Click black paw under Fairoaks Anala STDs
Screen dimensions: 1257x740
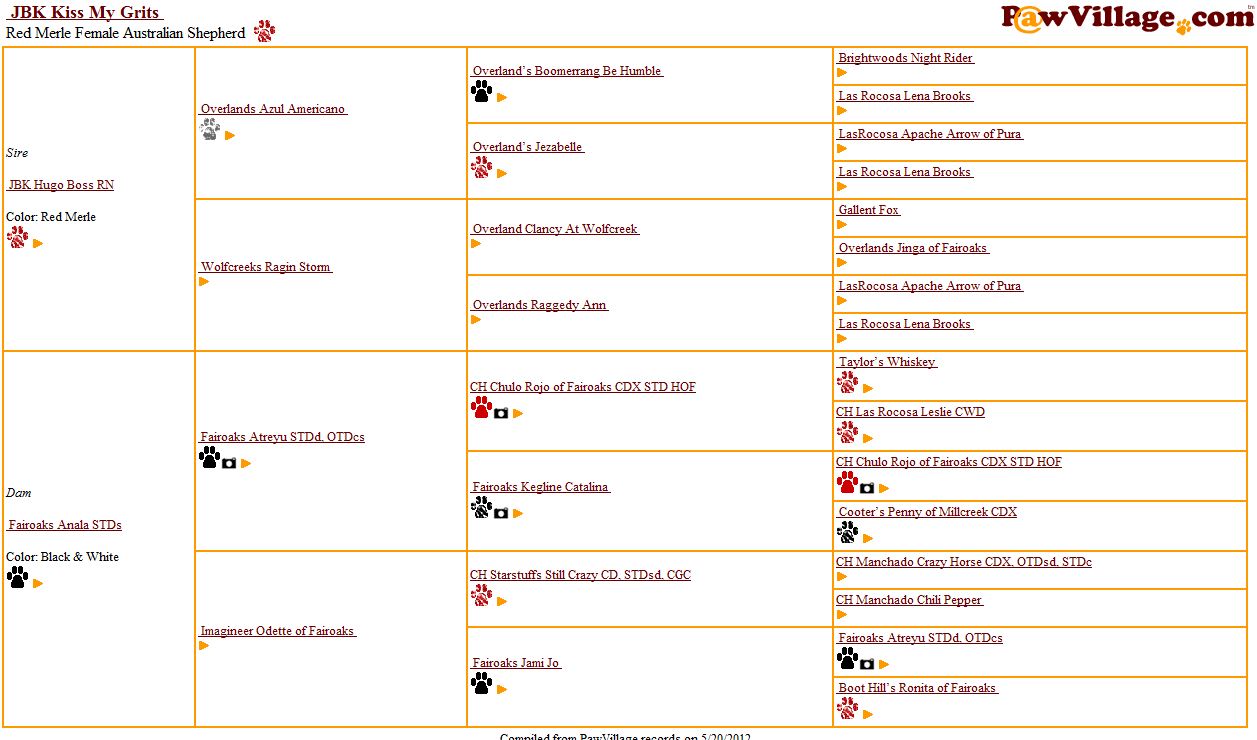[17, 577]
